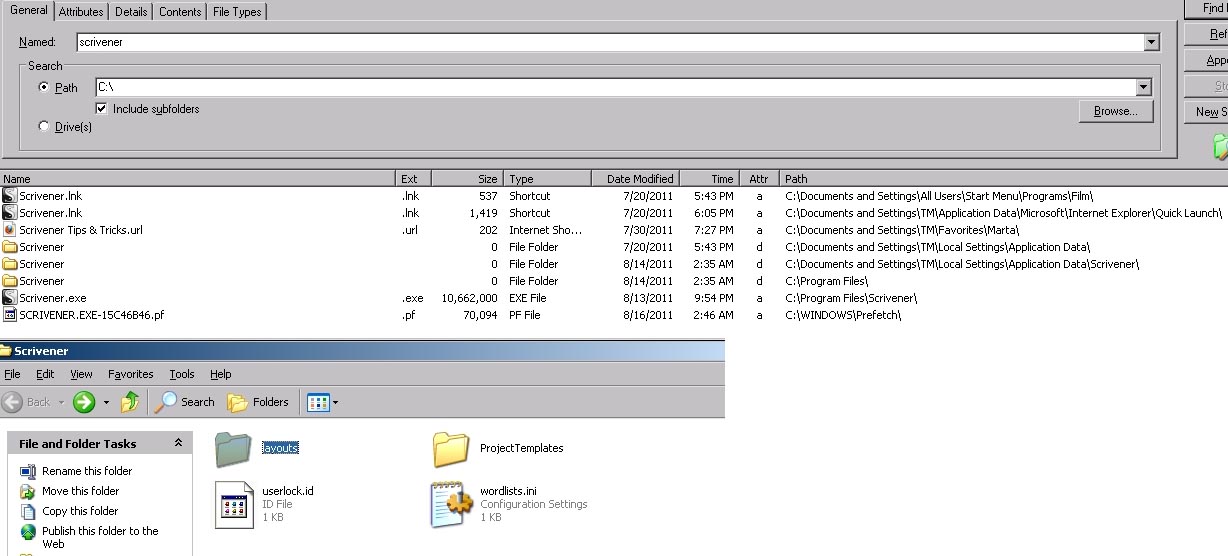Viewport: 1228px width, 556px height.
Task: Click the green folder icon at right edge
Action: click(1220, 147)
